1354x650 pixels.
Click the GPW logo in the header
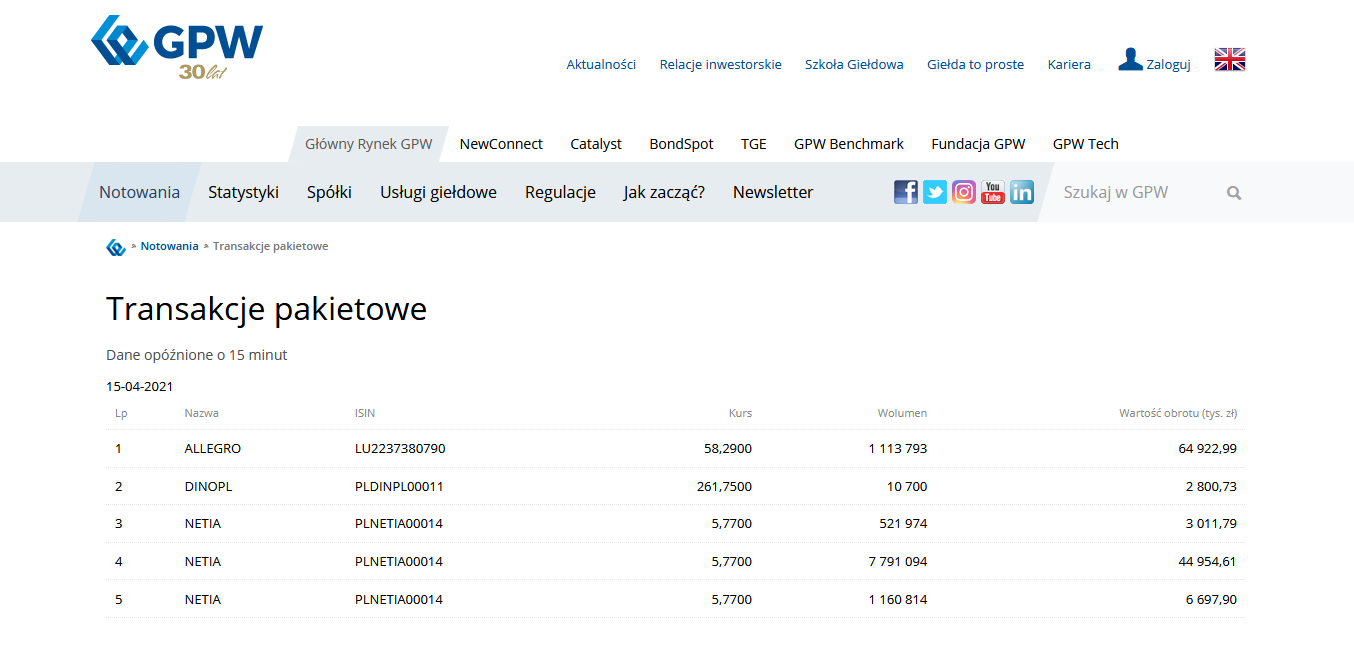pos(177,47)
